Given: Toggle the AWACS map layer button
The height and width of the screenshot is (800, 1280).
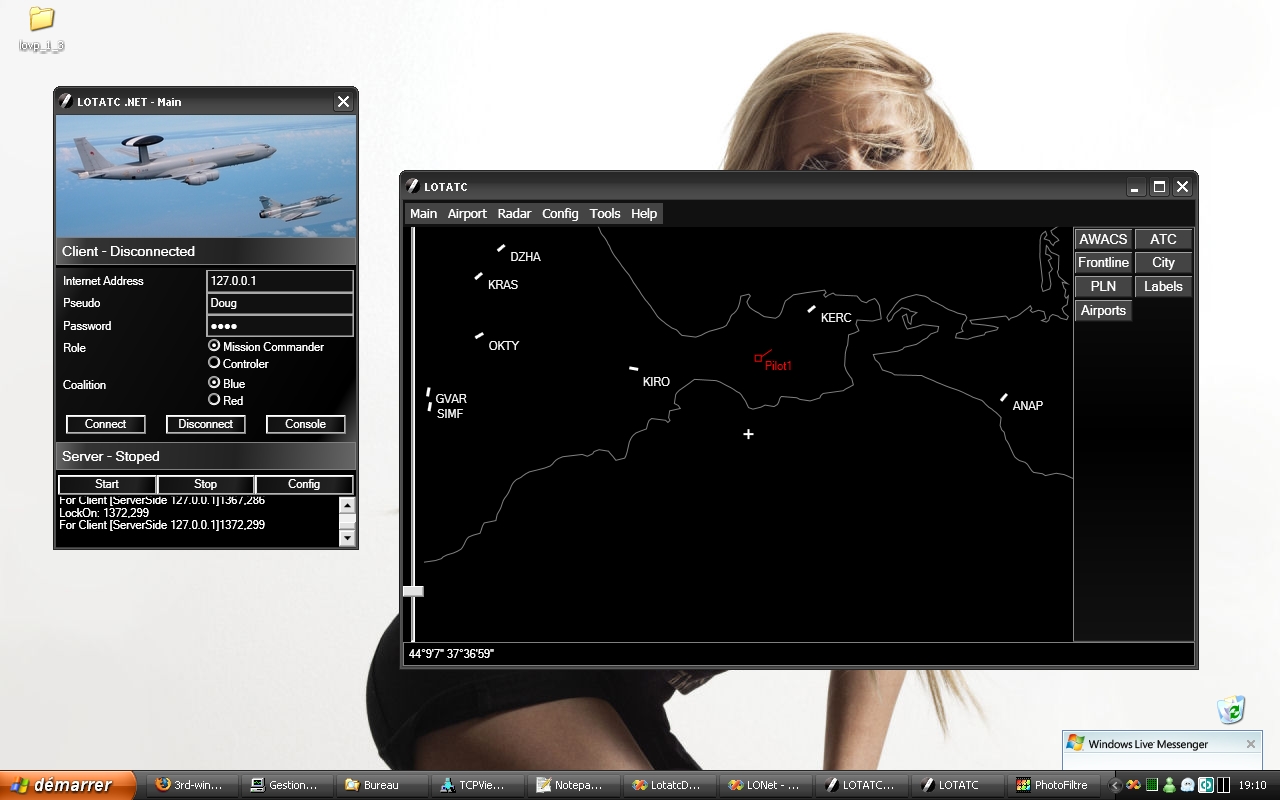Looking at the screenshot, I should (x=1103, y=239).
